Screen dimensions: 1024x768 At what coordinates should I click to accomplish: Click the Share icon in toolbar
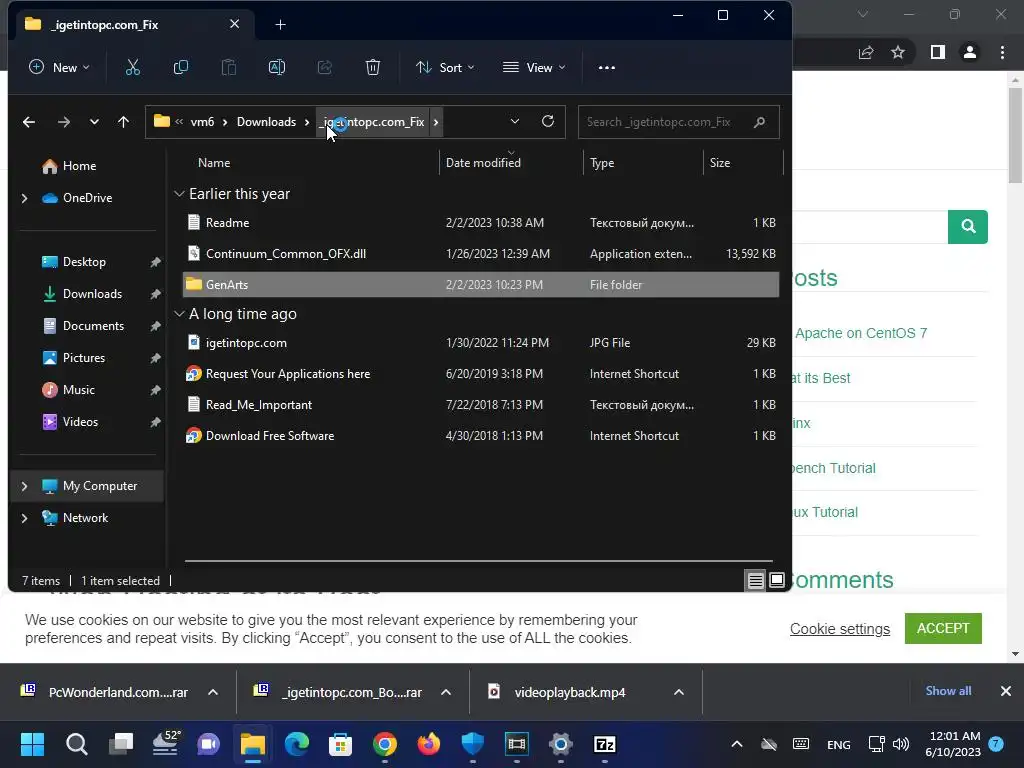[x=325, y=67]
